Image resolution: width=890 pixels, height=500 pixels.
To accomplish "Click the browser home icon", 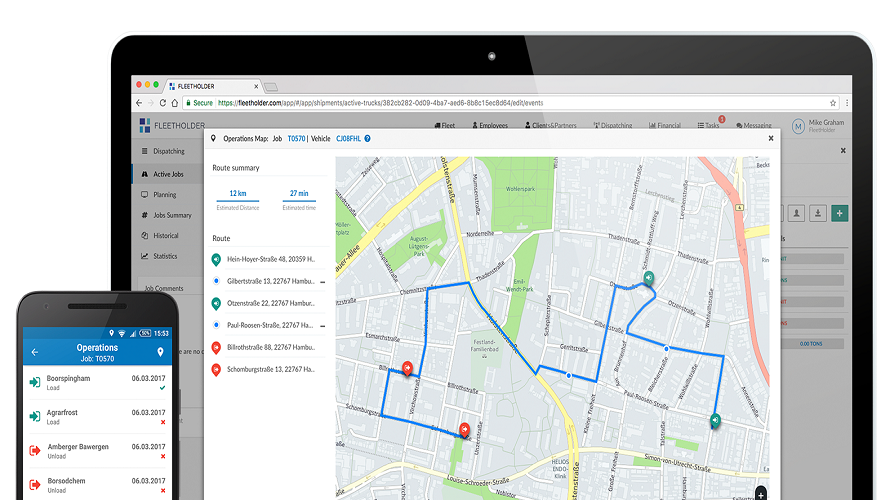I will [174, 103].
